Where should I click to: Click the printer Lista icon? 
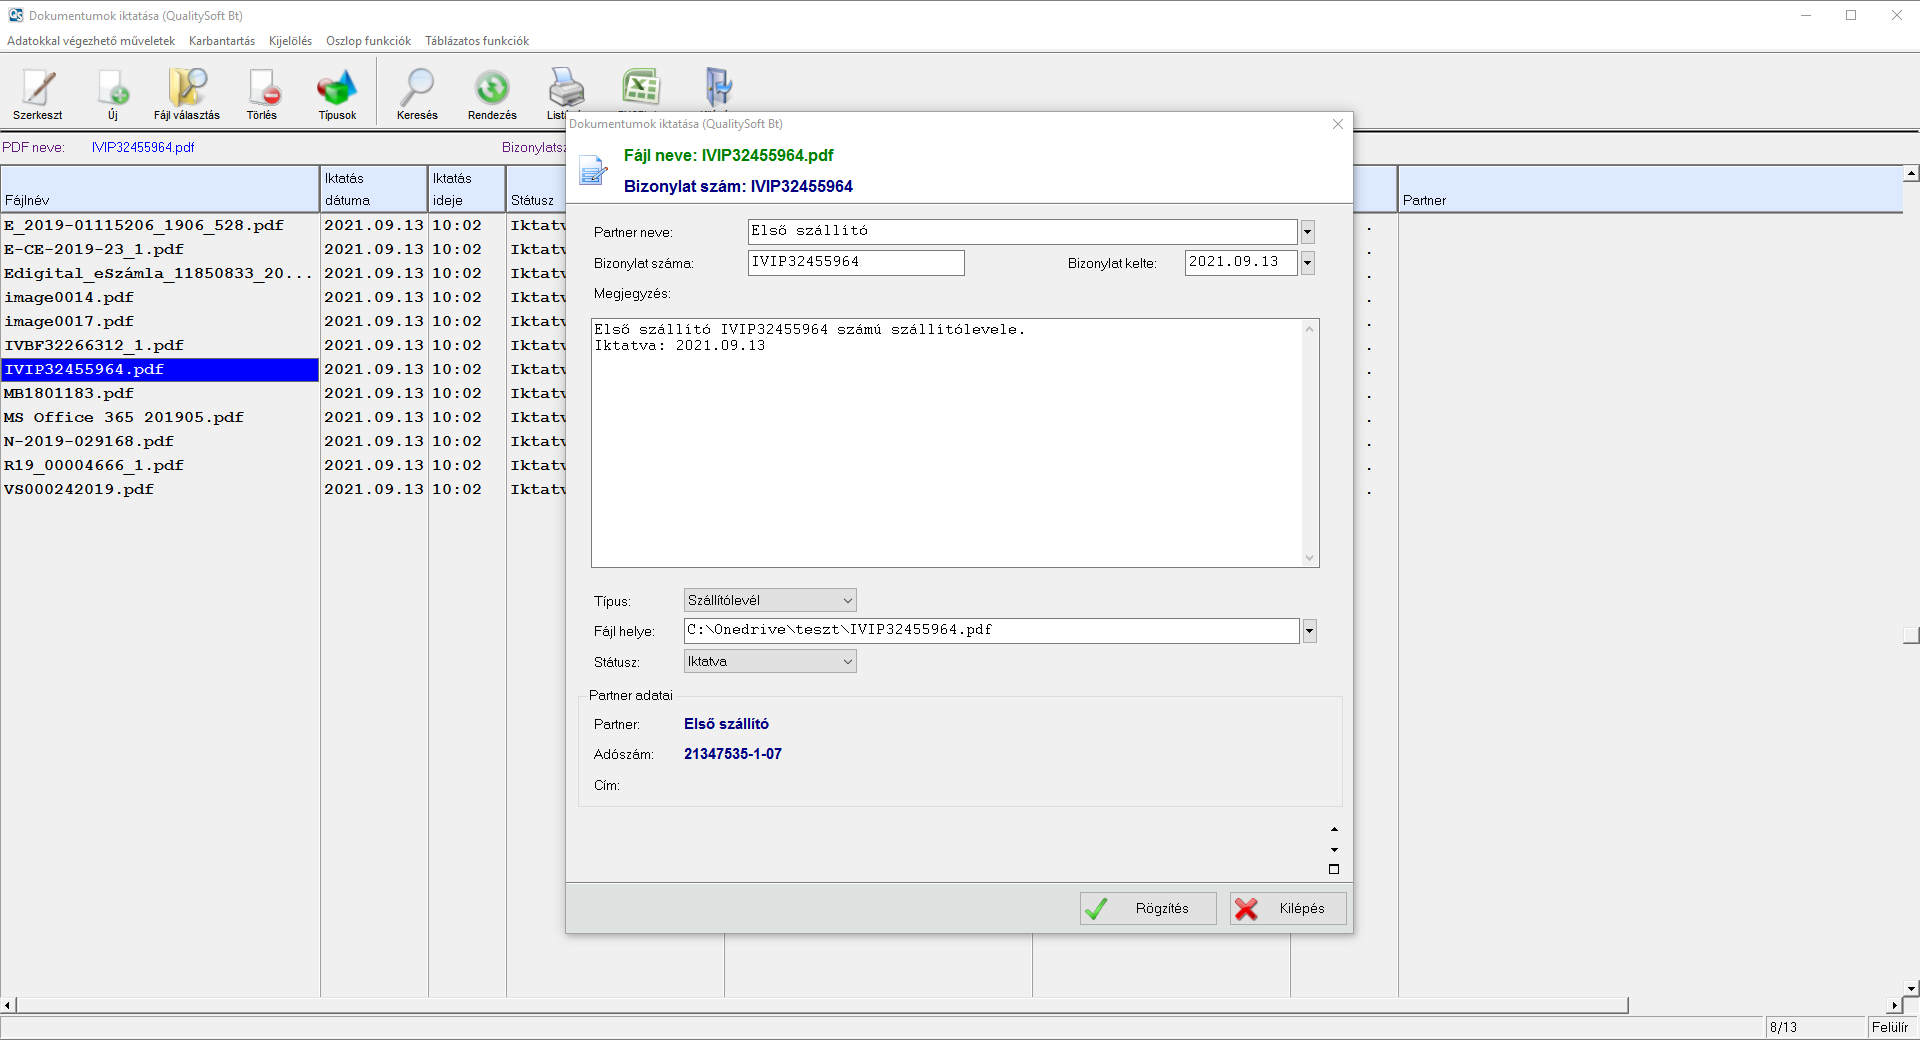point(565,89)
